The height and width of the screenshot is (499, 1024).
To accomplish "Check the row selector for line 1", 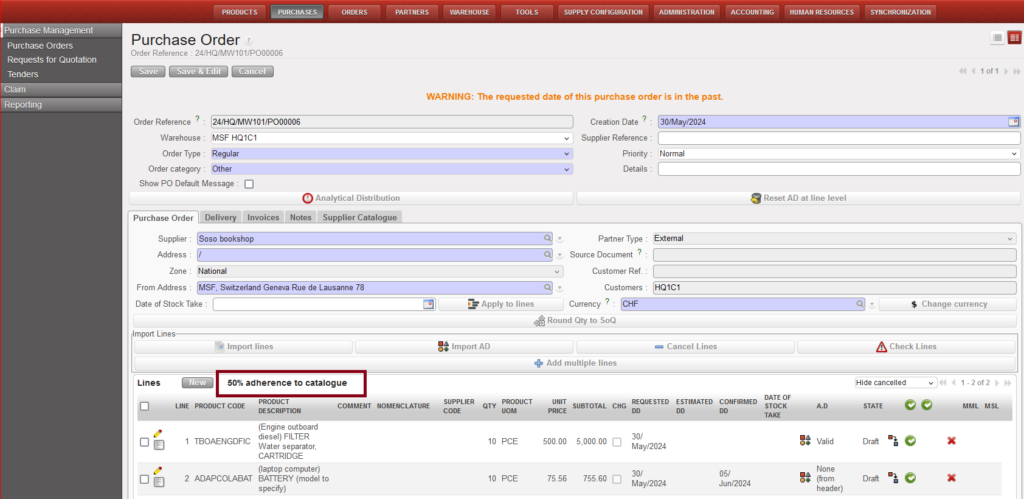I will pyautogui.click(x=145, y=441).
